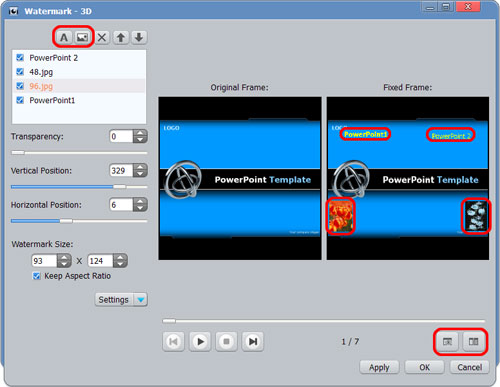Click the Original Frame preview
The width and height of the screenshot is (500, 387).
point(240,178)
